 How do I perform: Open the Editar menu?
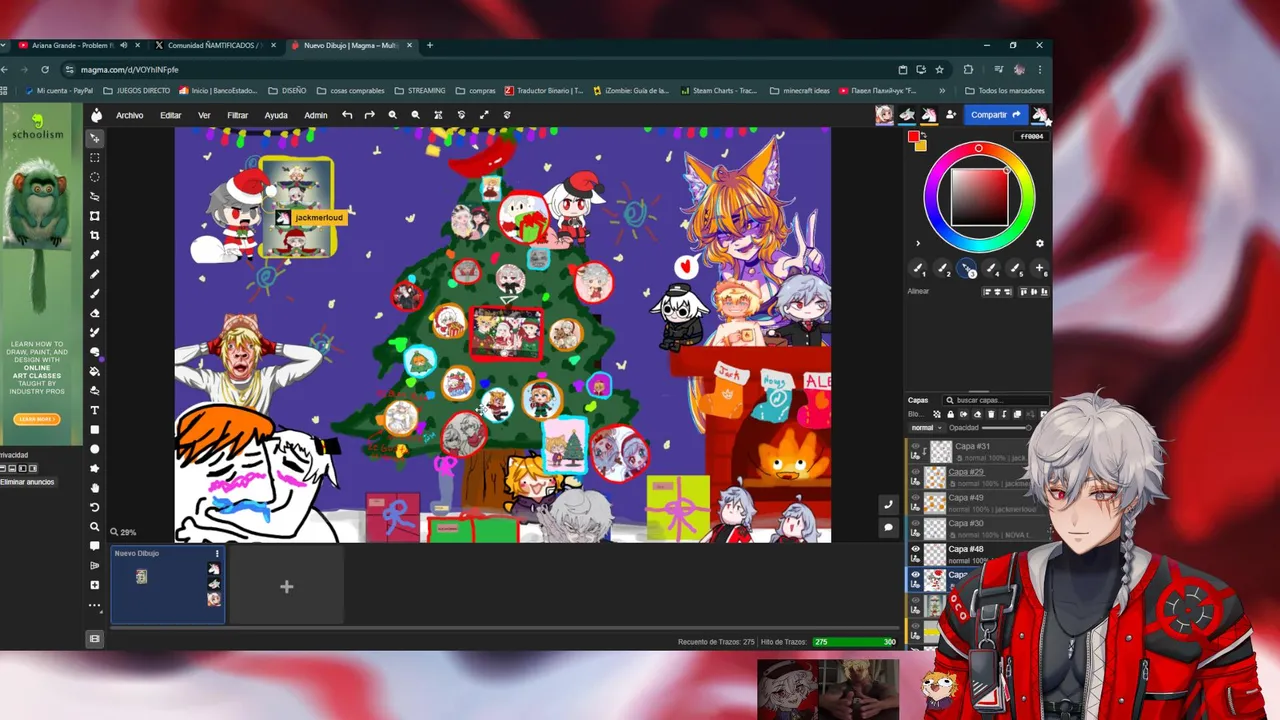tap(171, 115)
